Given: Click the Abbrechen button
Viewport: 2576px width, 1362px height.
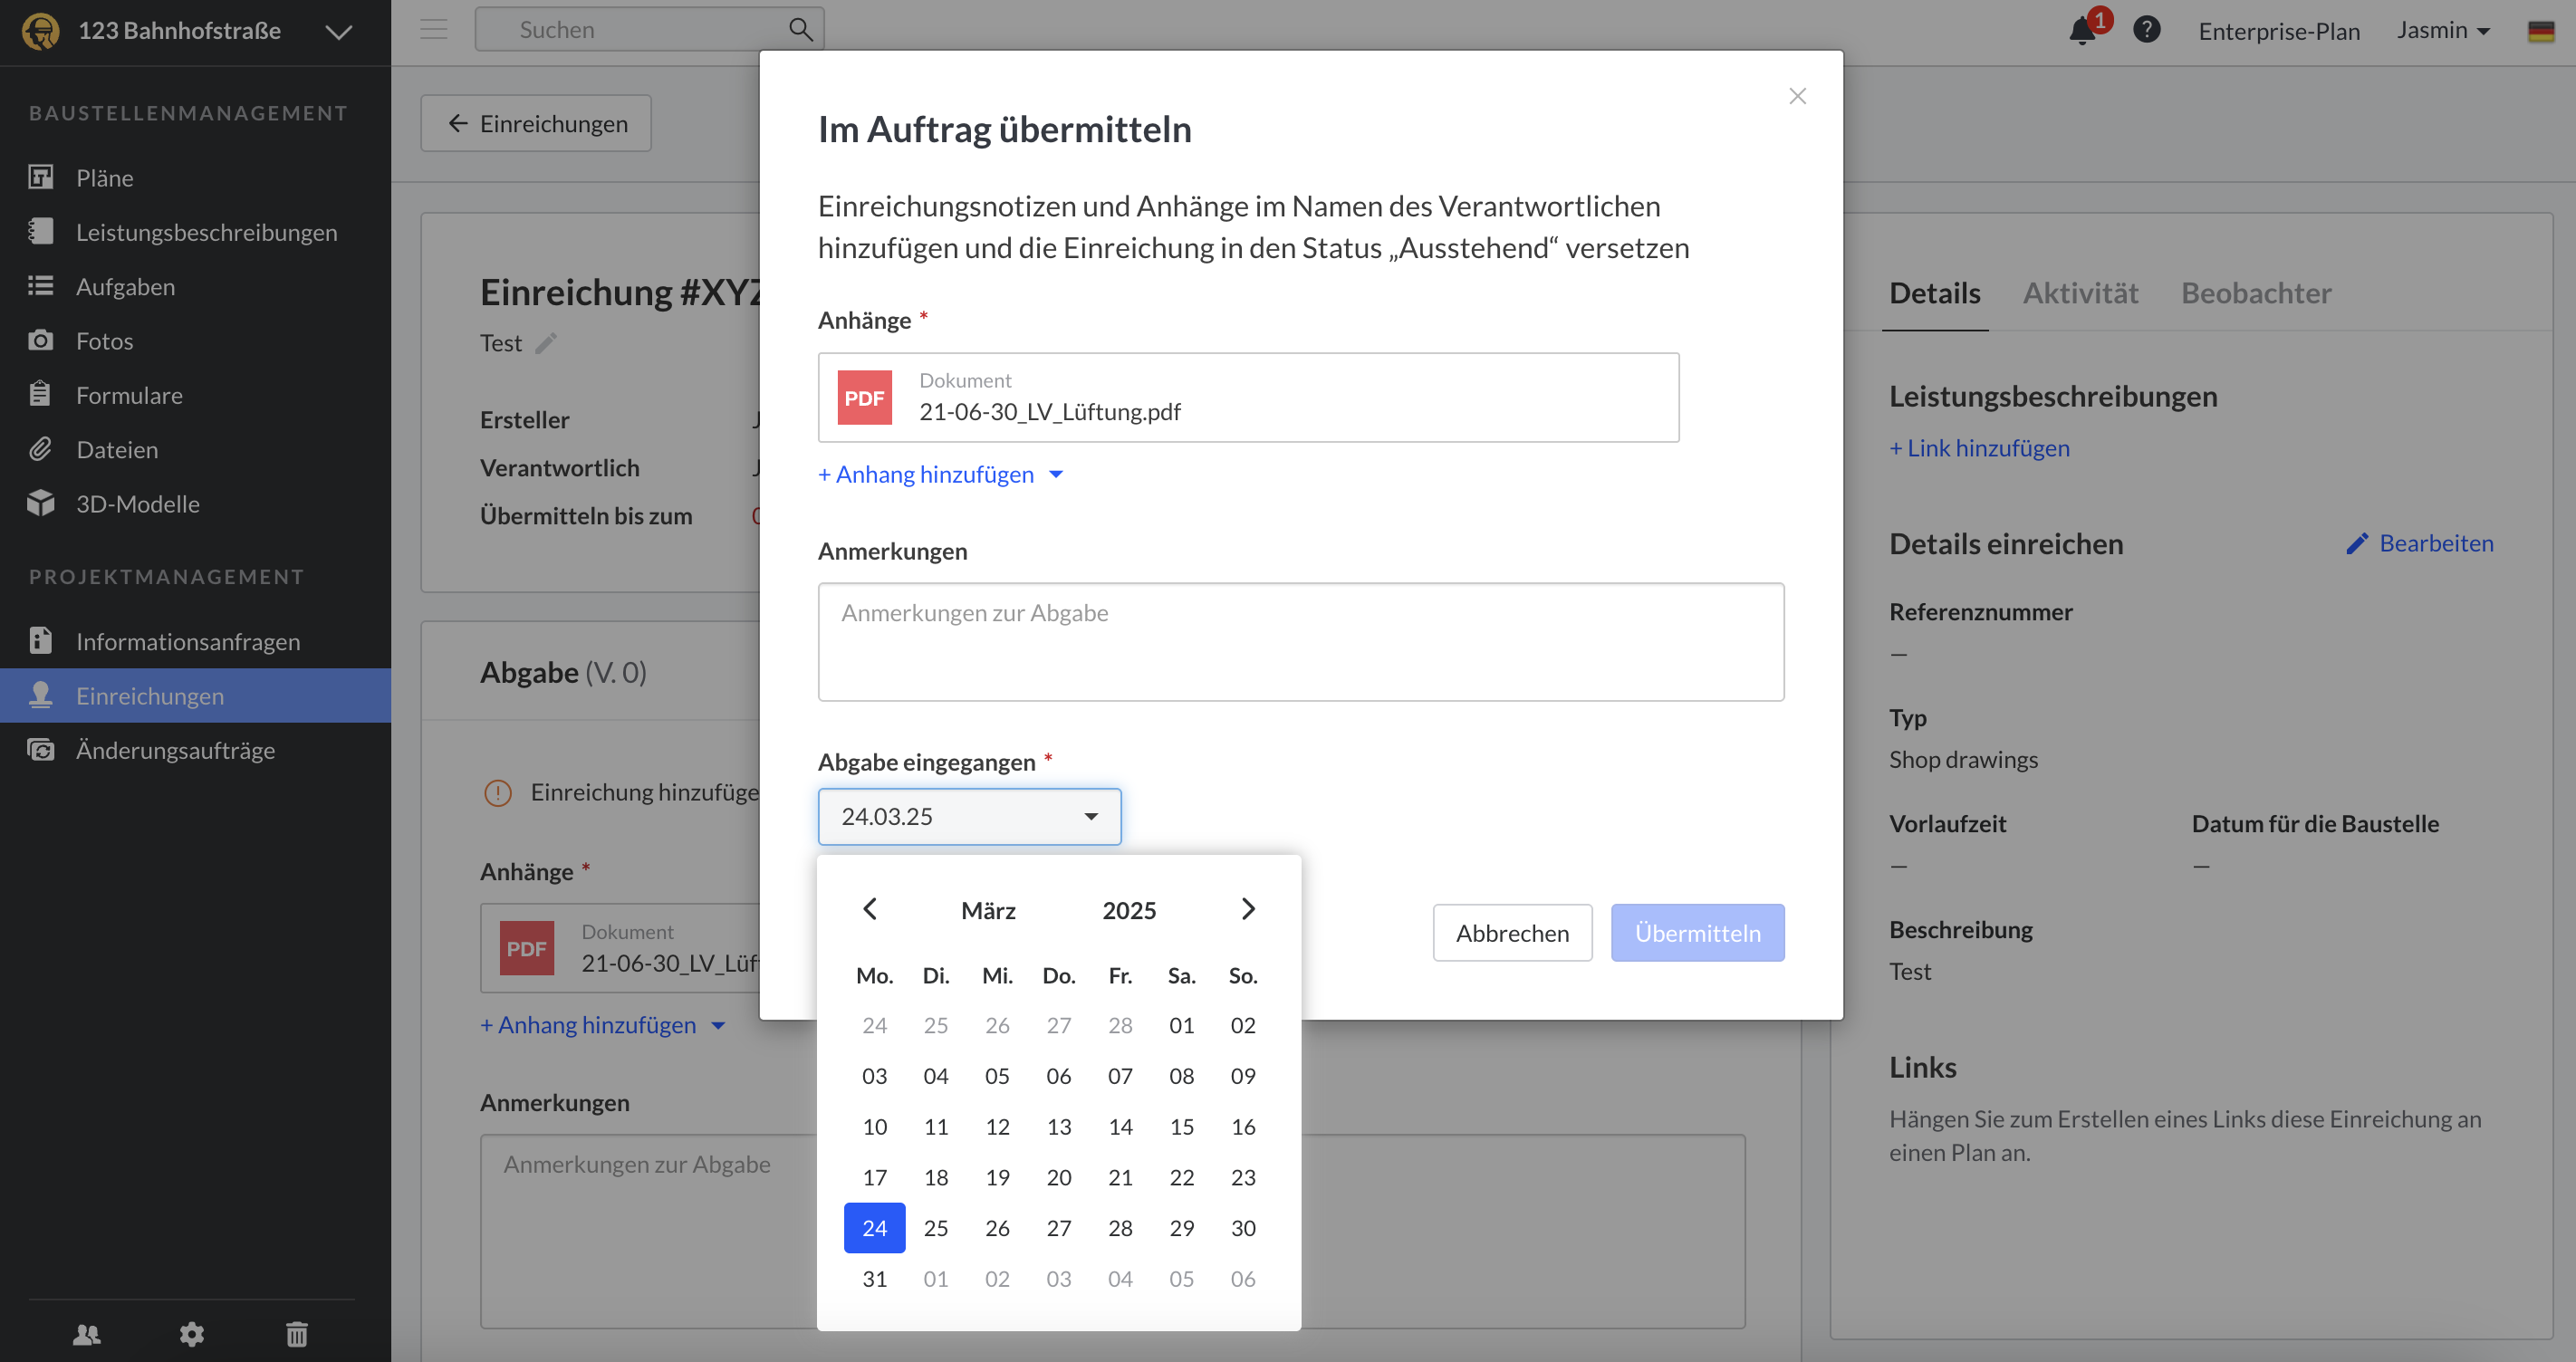Looking at the screenshot, I should pos(1512,932).
